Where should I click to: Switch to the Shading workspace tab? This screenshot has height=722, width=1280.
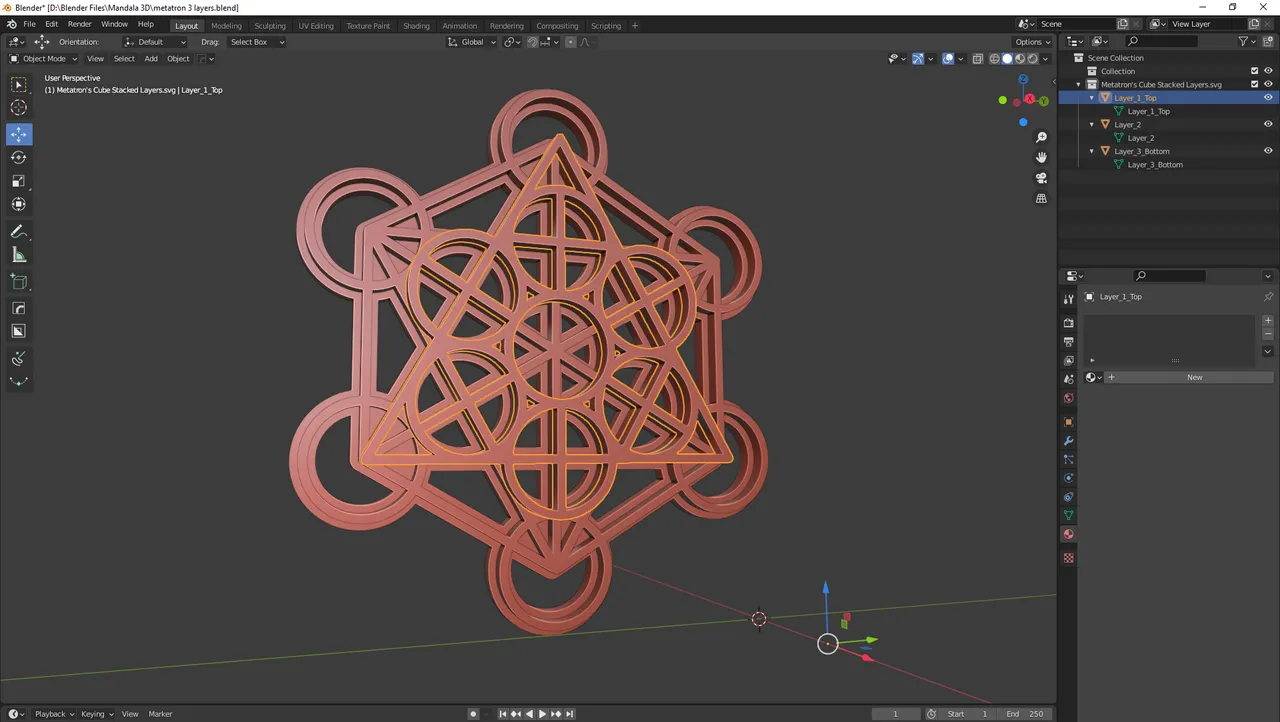pyautogui.click(x=416, y=25)
